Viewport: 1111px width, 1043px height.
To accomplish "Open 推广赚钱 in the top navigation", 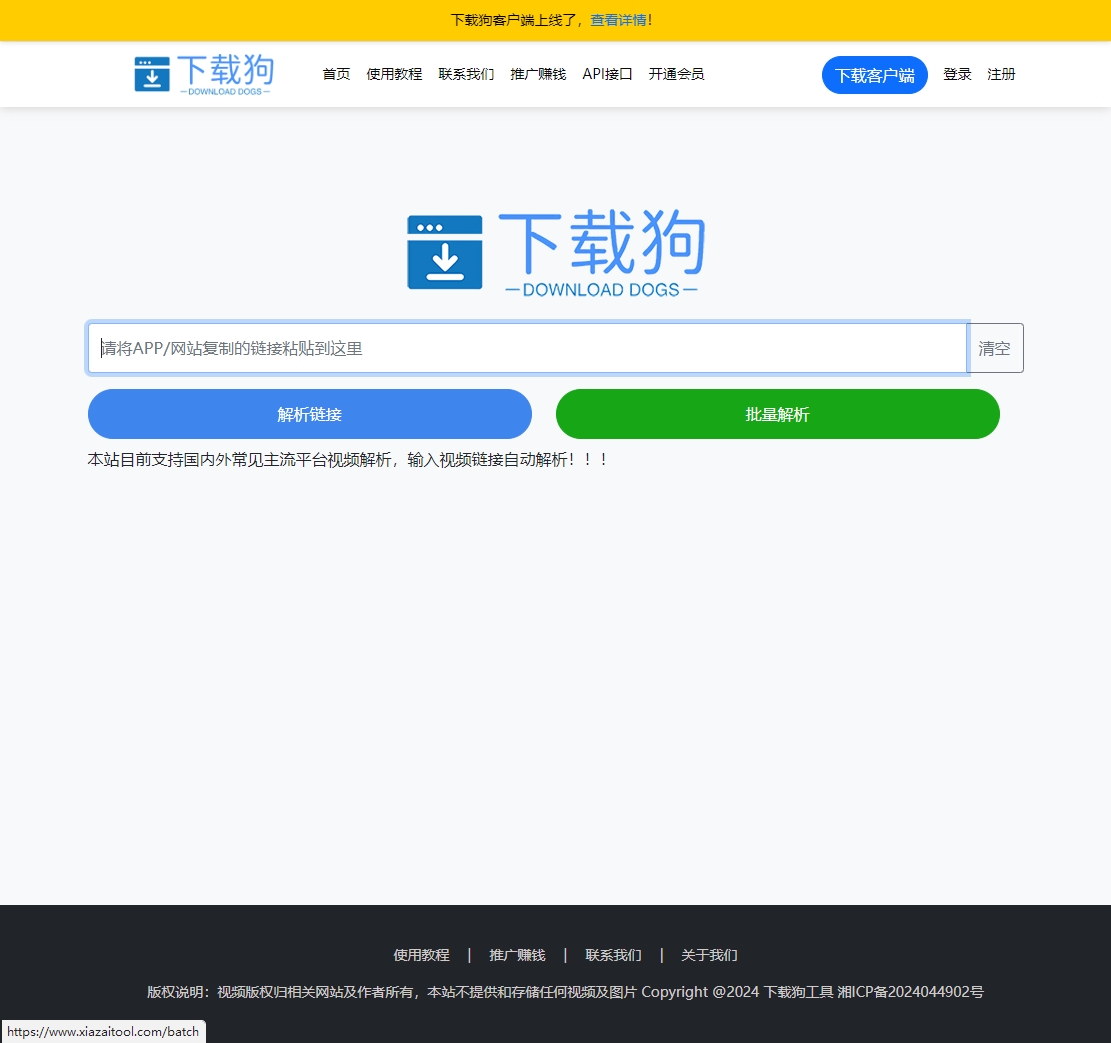I will 538,74.
